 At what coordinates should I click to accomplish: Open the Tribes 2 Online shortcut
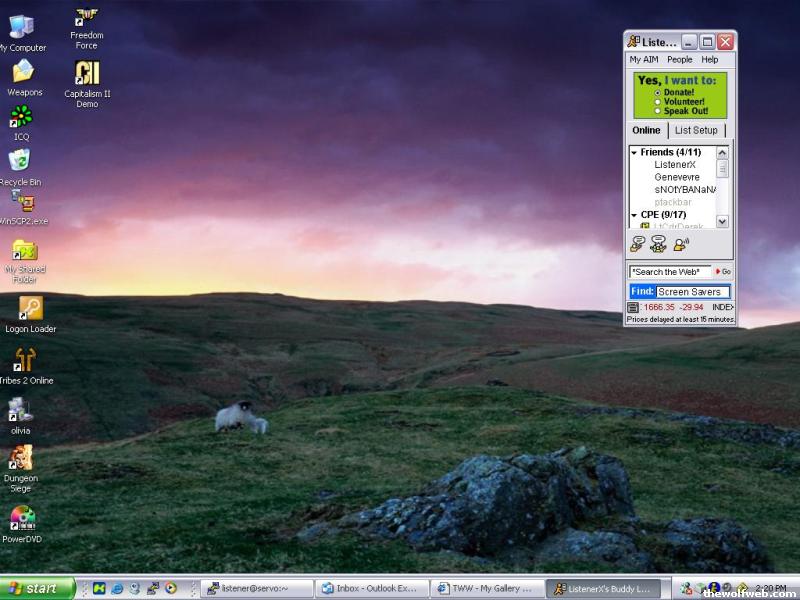(24, 361)
